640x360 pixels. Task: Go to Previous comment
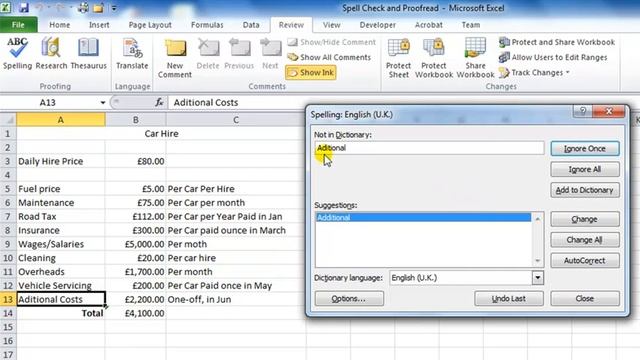[239, 53]
